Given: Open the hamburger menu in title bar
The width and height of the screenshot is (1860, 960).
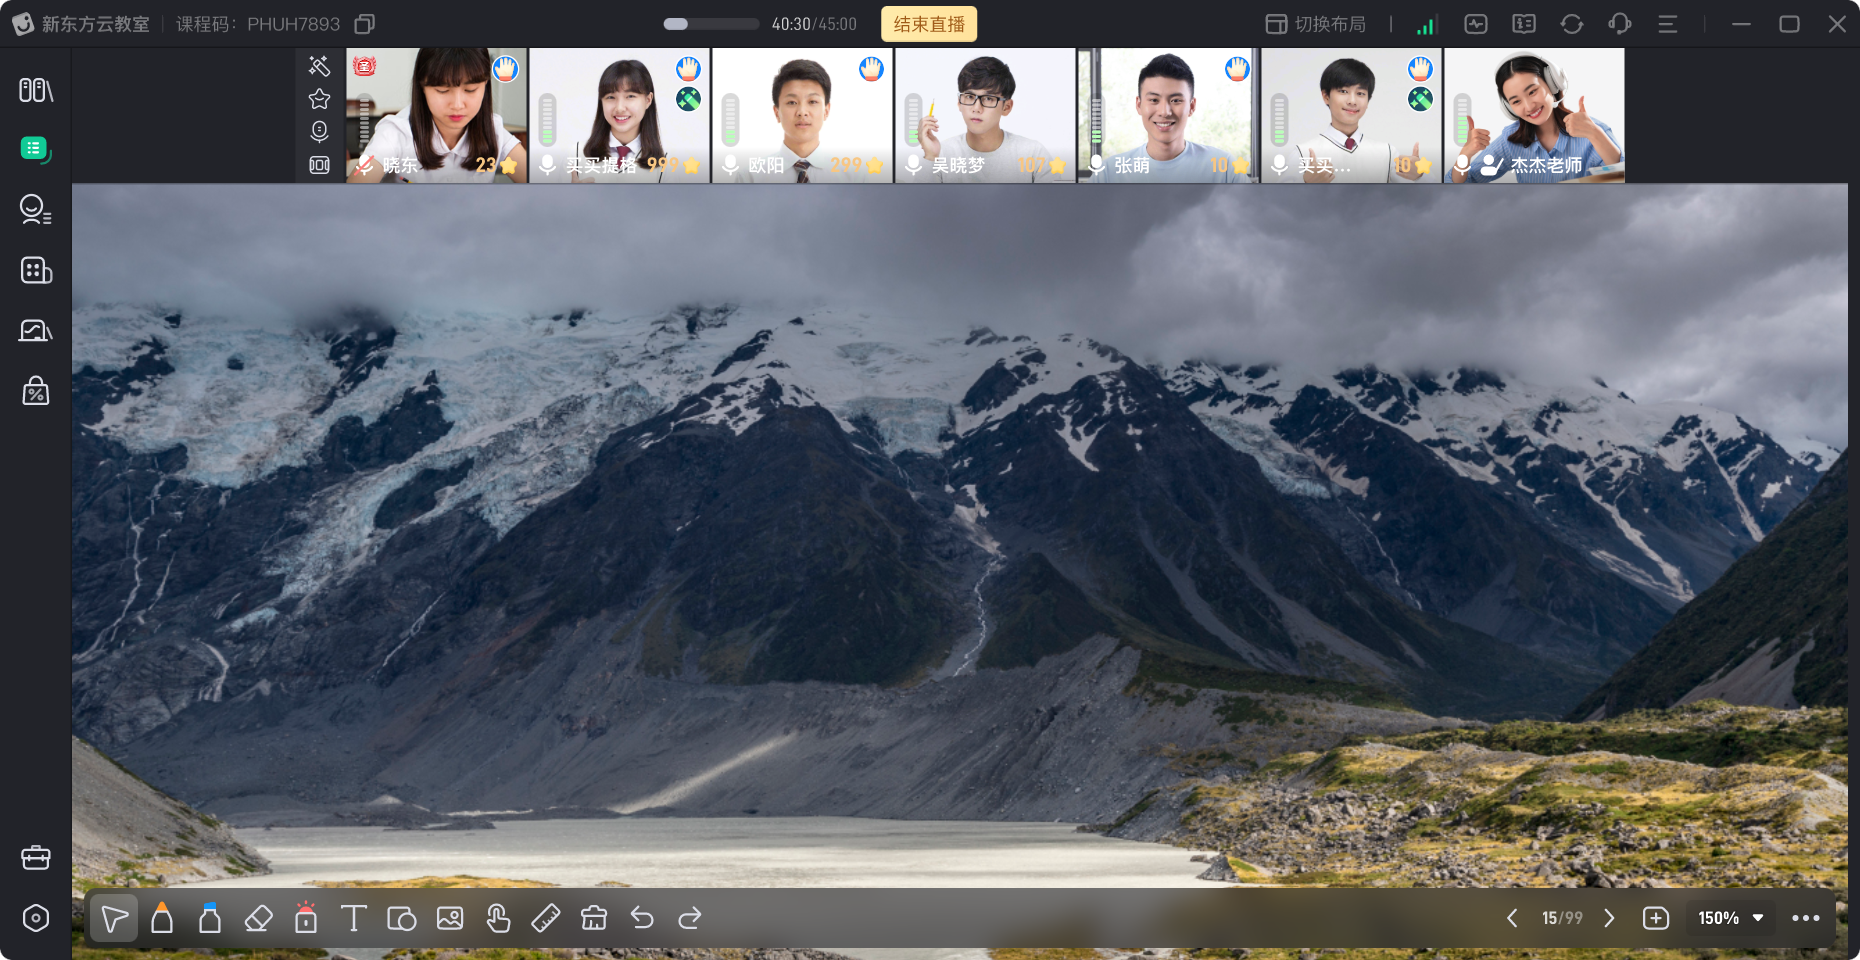Looking at the screenshot, I should coord(1668,24).
